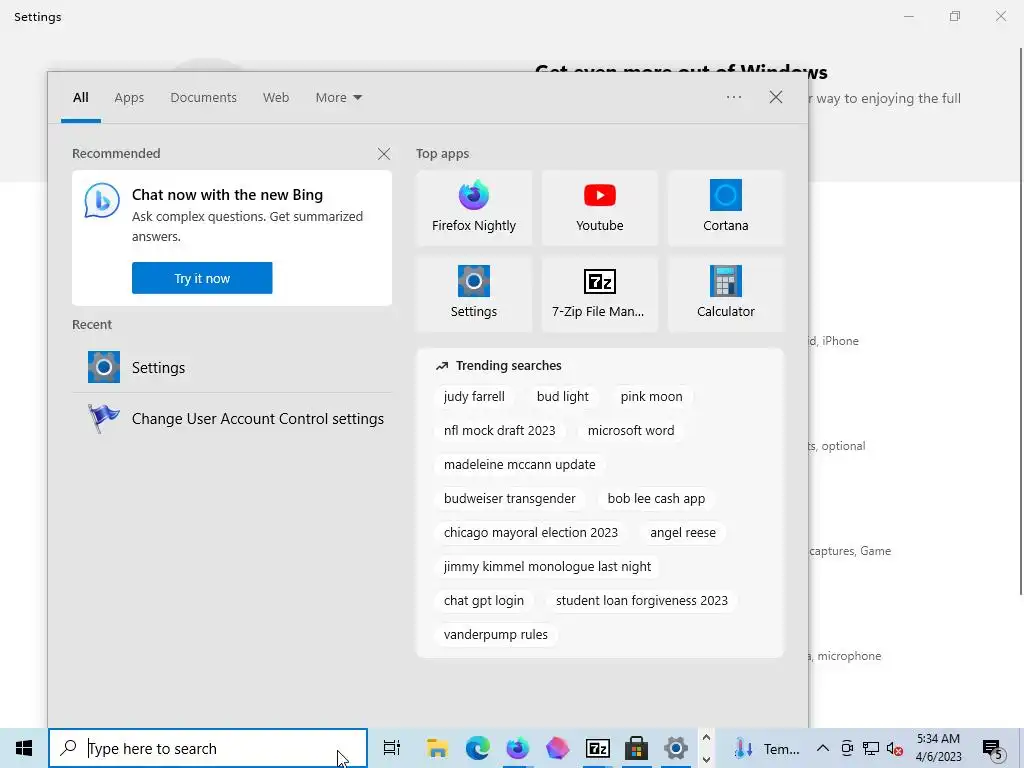Open Settings tile in Top apps

(474, 294)
